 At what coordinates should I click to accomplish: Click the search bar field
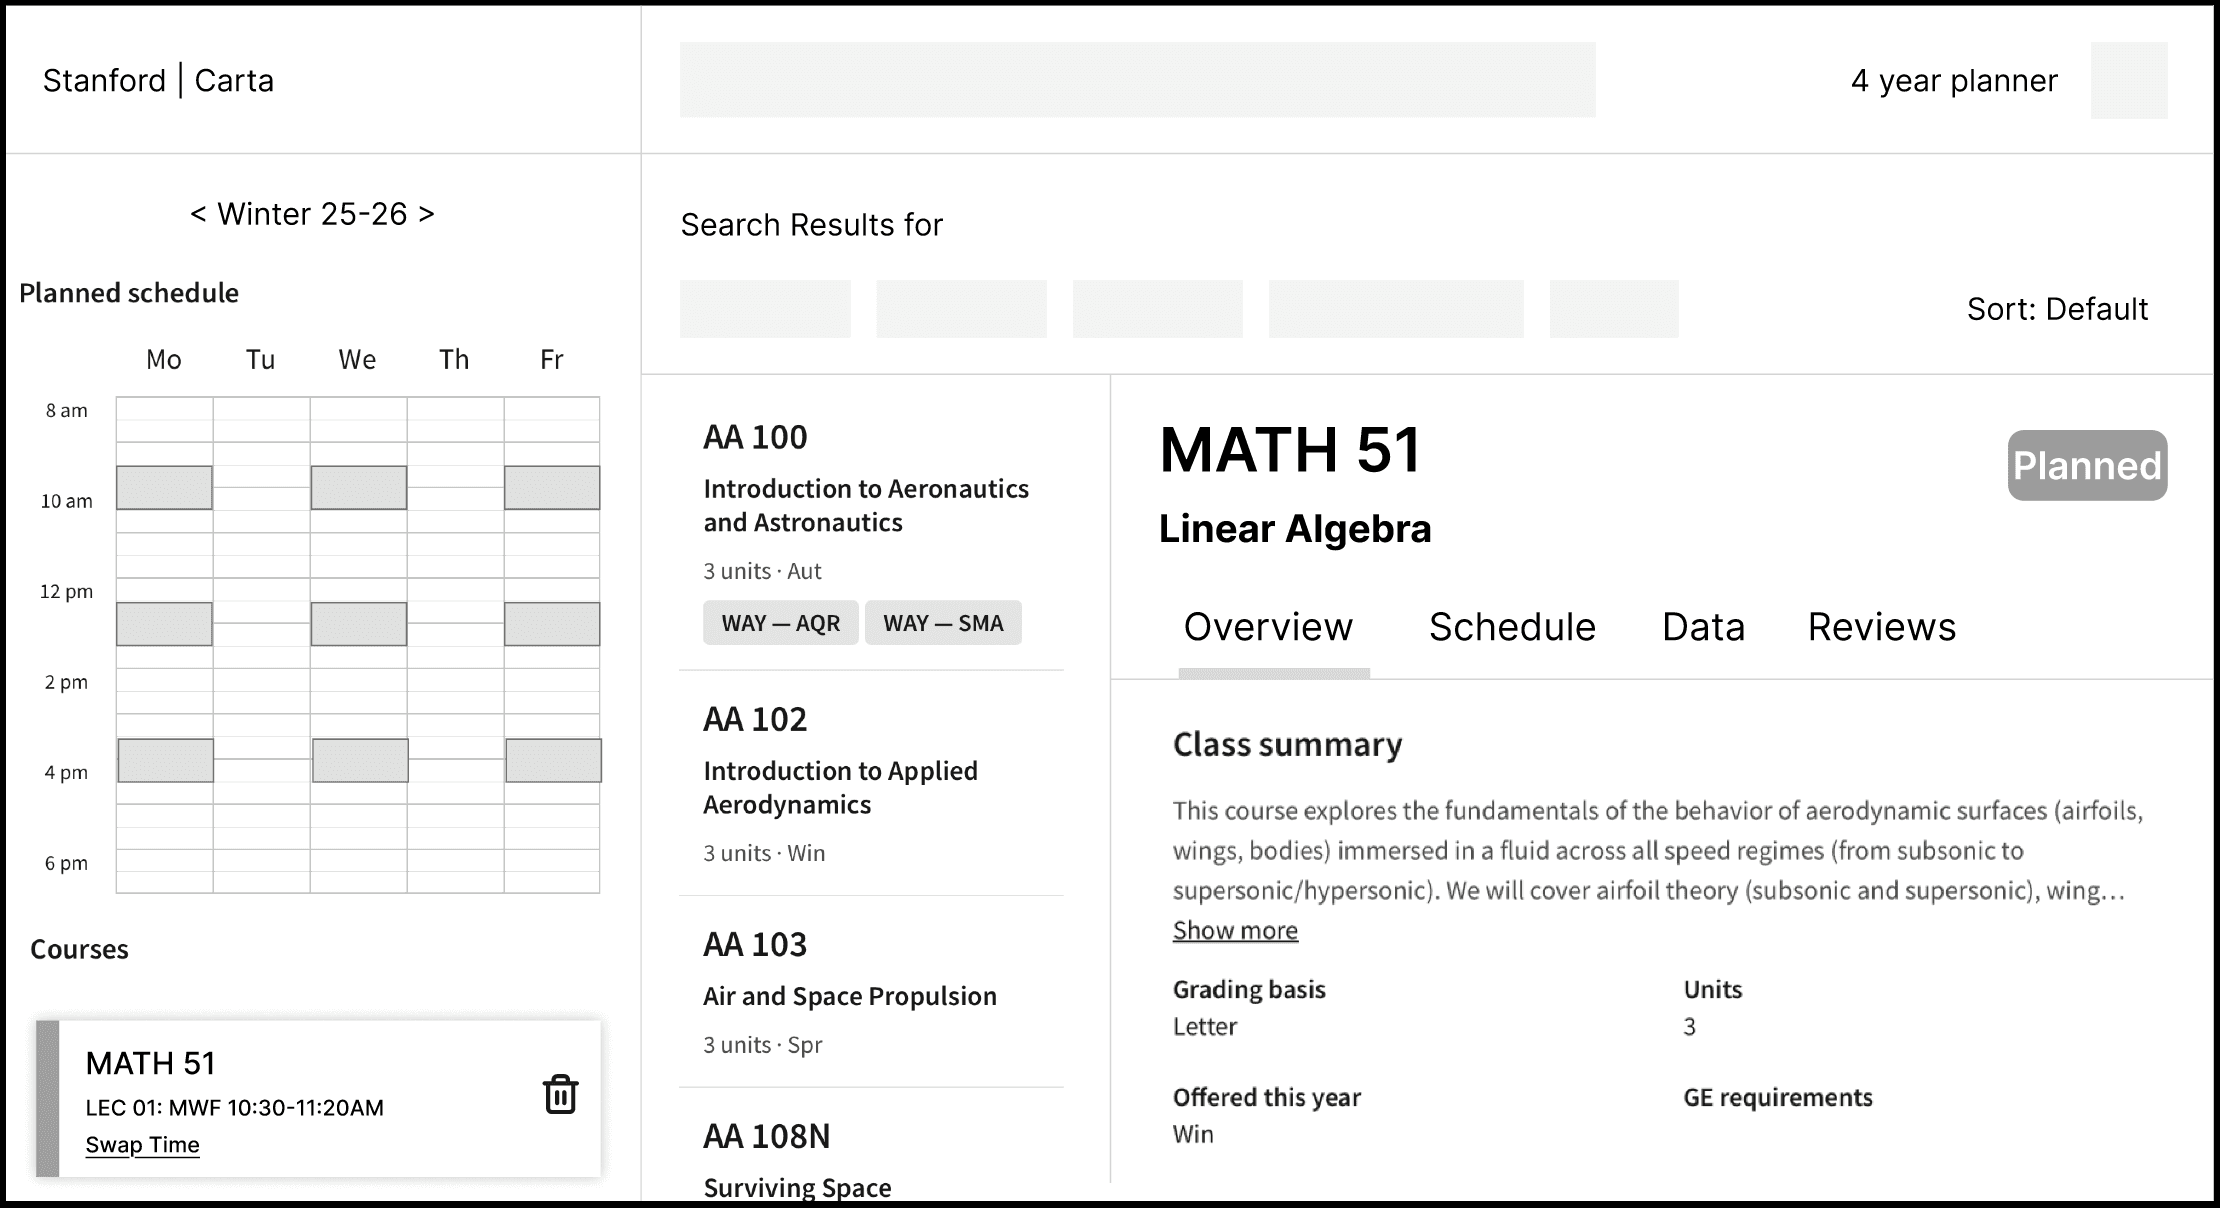(1137, 80)
